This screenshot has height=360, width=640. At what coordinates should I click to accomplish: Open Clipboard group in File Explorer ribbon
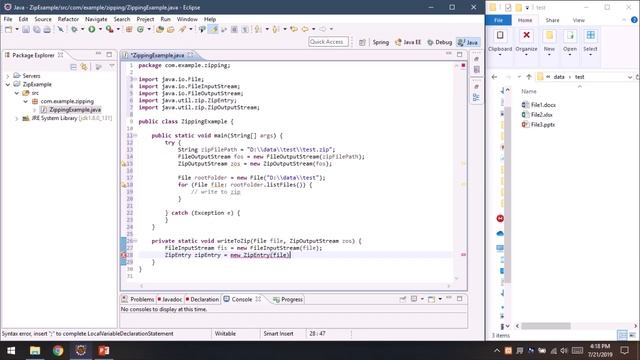pos(500,42)
